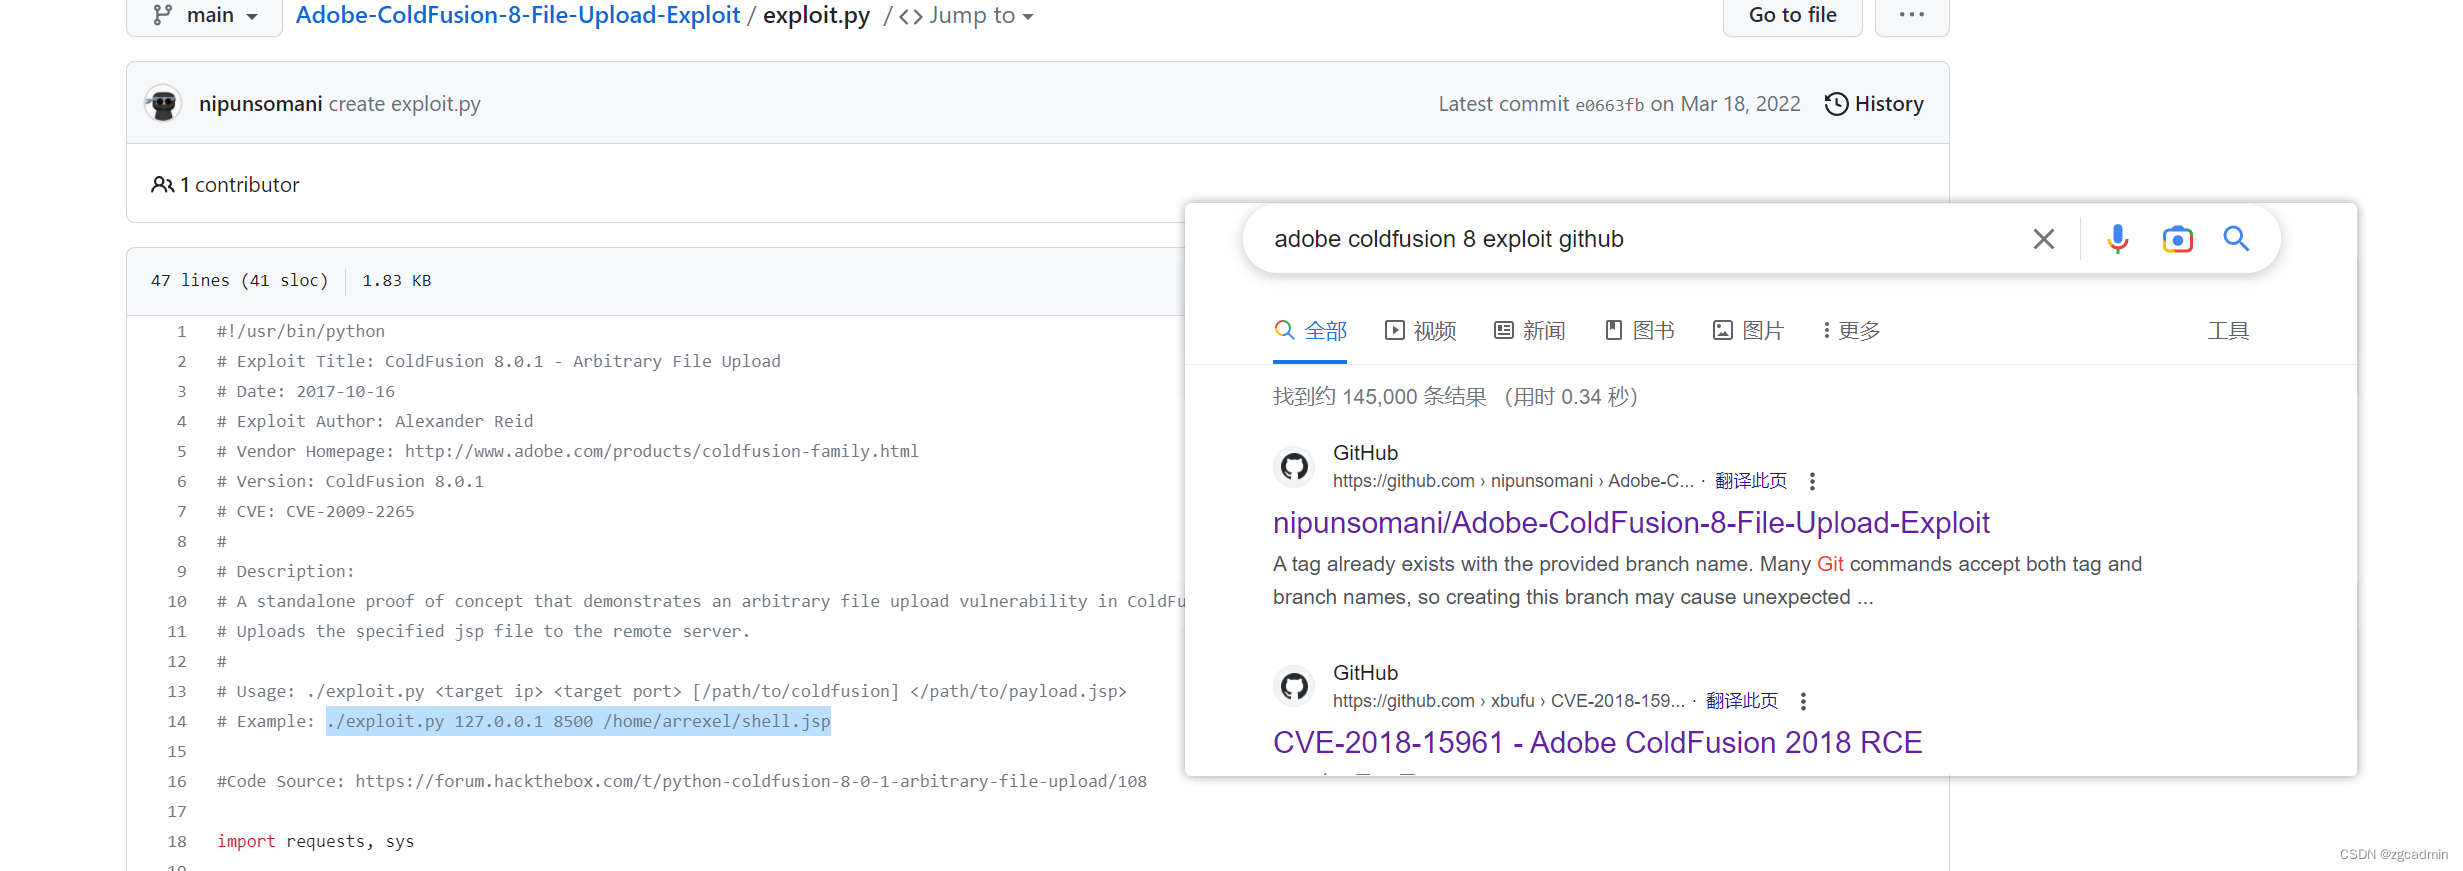Click the 47 lines (41 sloc) file info
The width and height of the screenshot is (2463, 871).
click(x=240, y=281)
